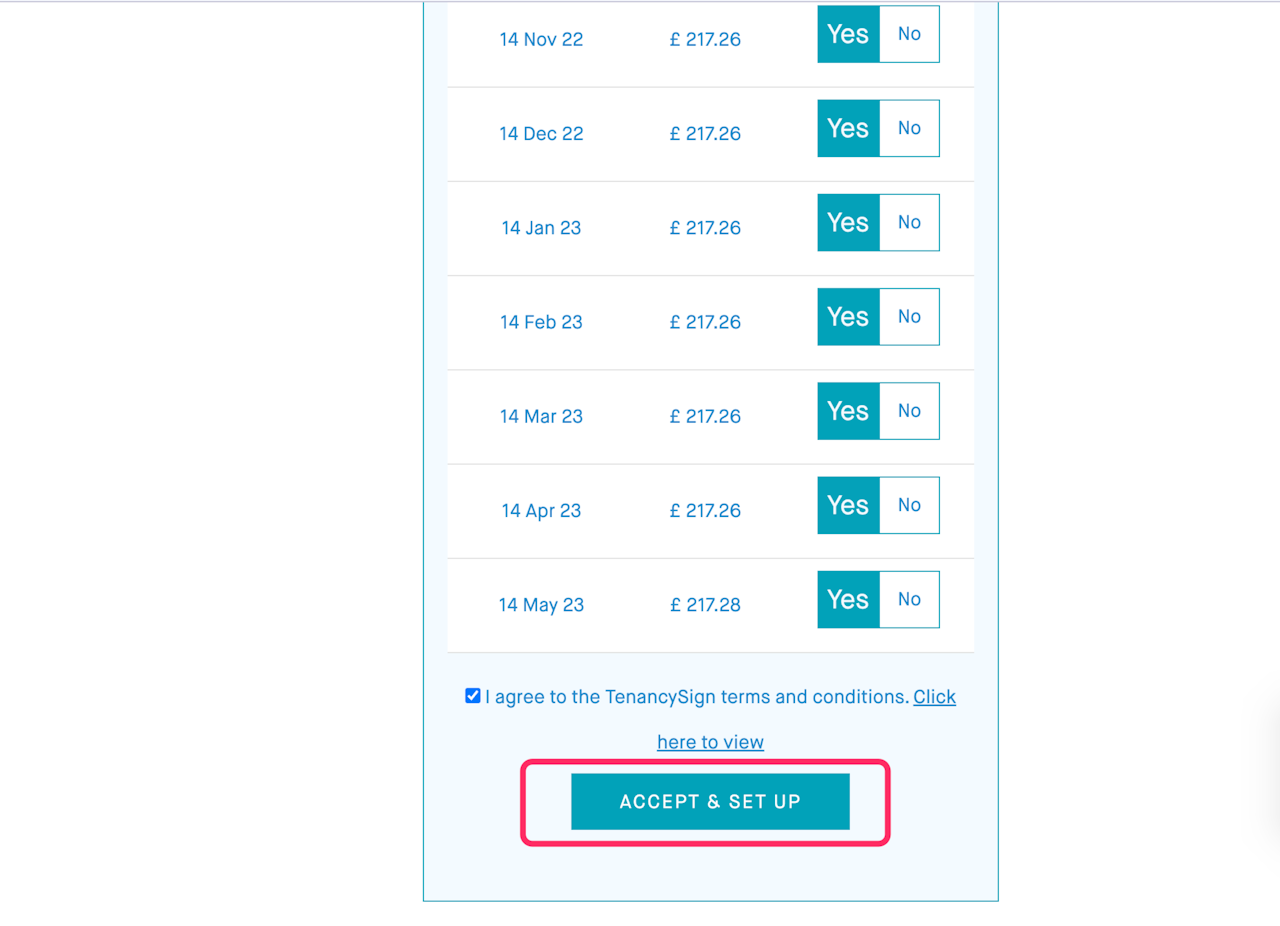The height and width of the screenshot is (926, 1280).
Task: Select No for 14 Dec 22 payment
Action: (x=909, y=128)
